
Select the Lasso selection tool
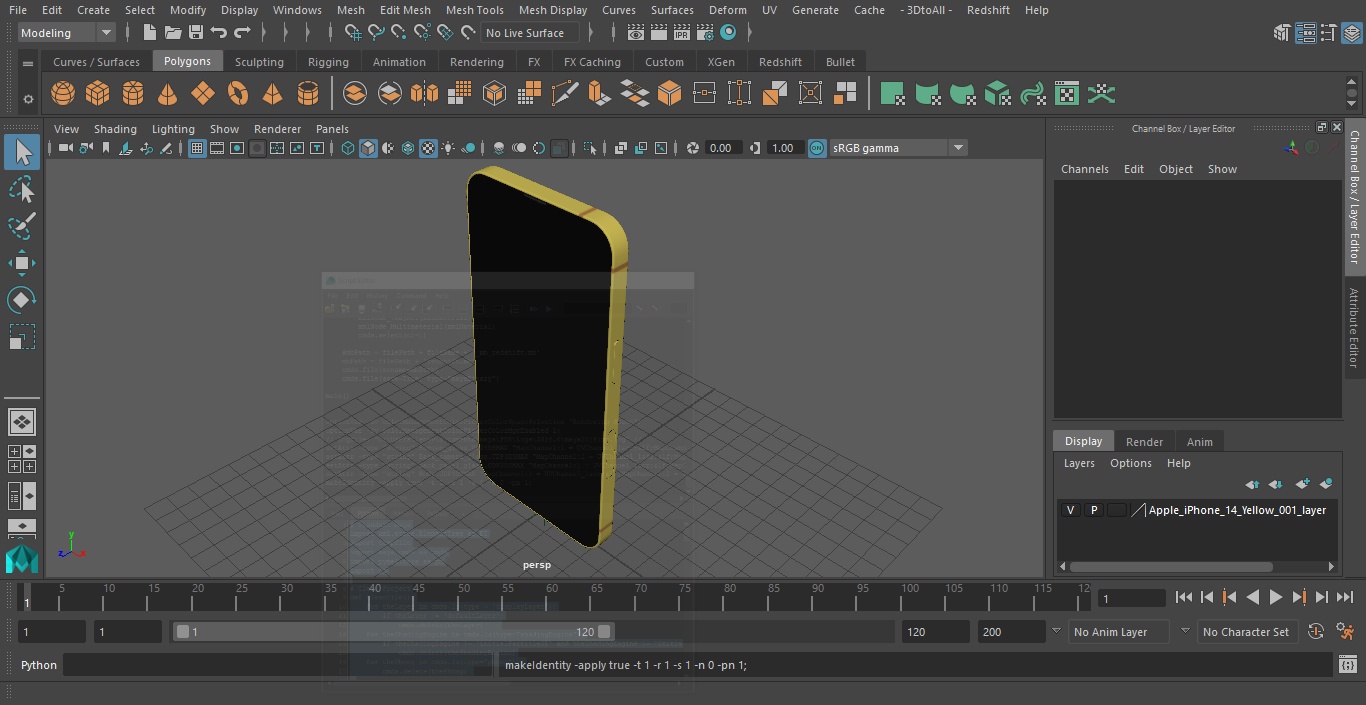click(22, 189)
